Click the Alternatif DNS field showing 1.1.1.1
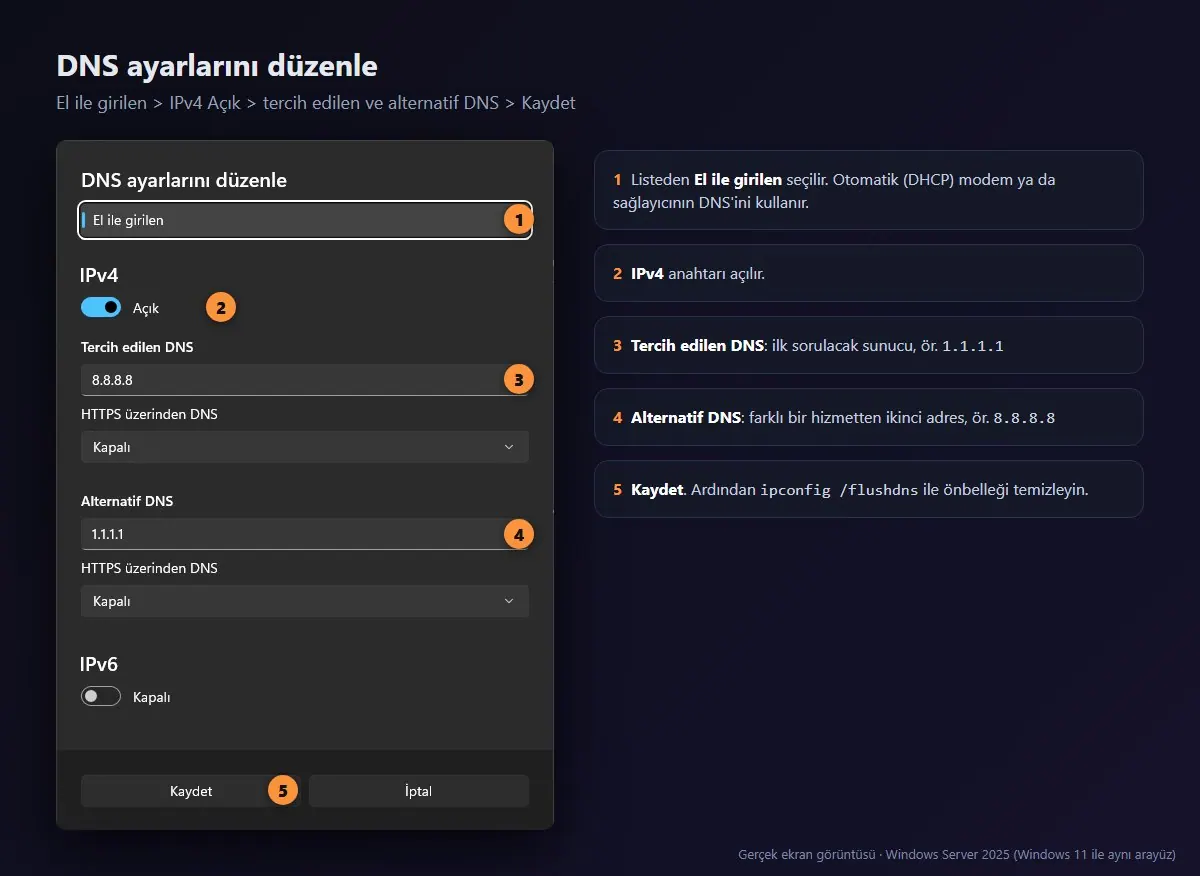Screen dimensions: 1200x876 tap(305, 534)
